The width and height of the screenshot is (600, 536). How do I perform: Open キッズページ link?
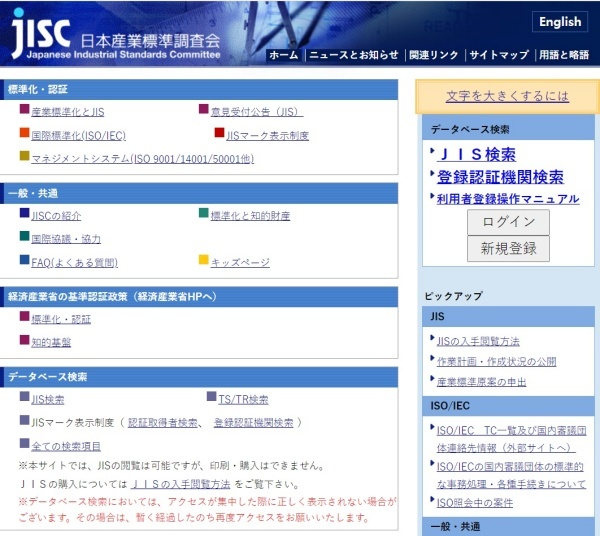click(240, 262)
